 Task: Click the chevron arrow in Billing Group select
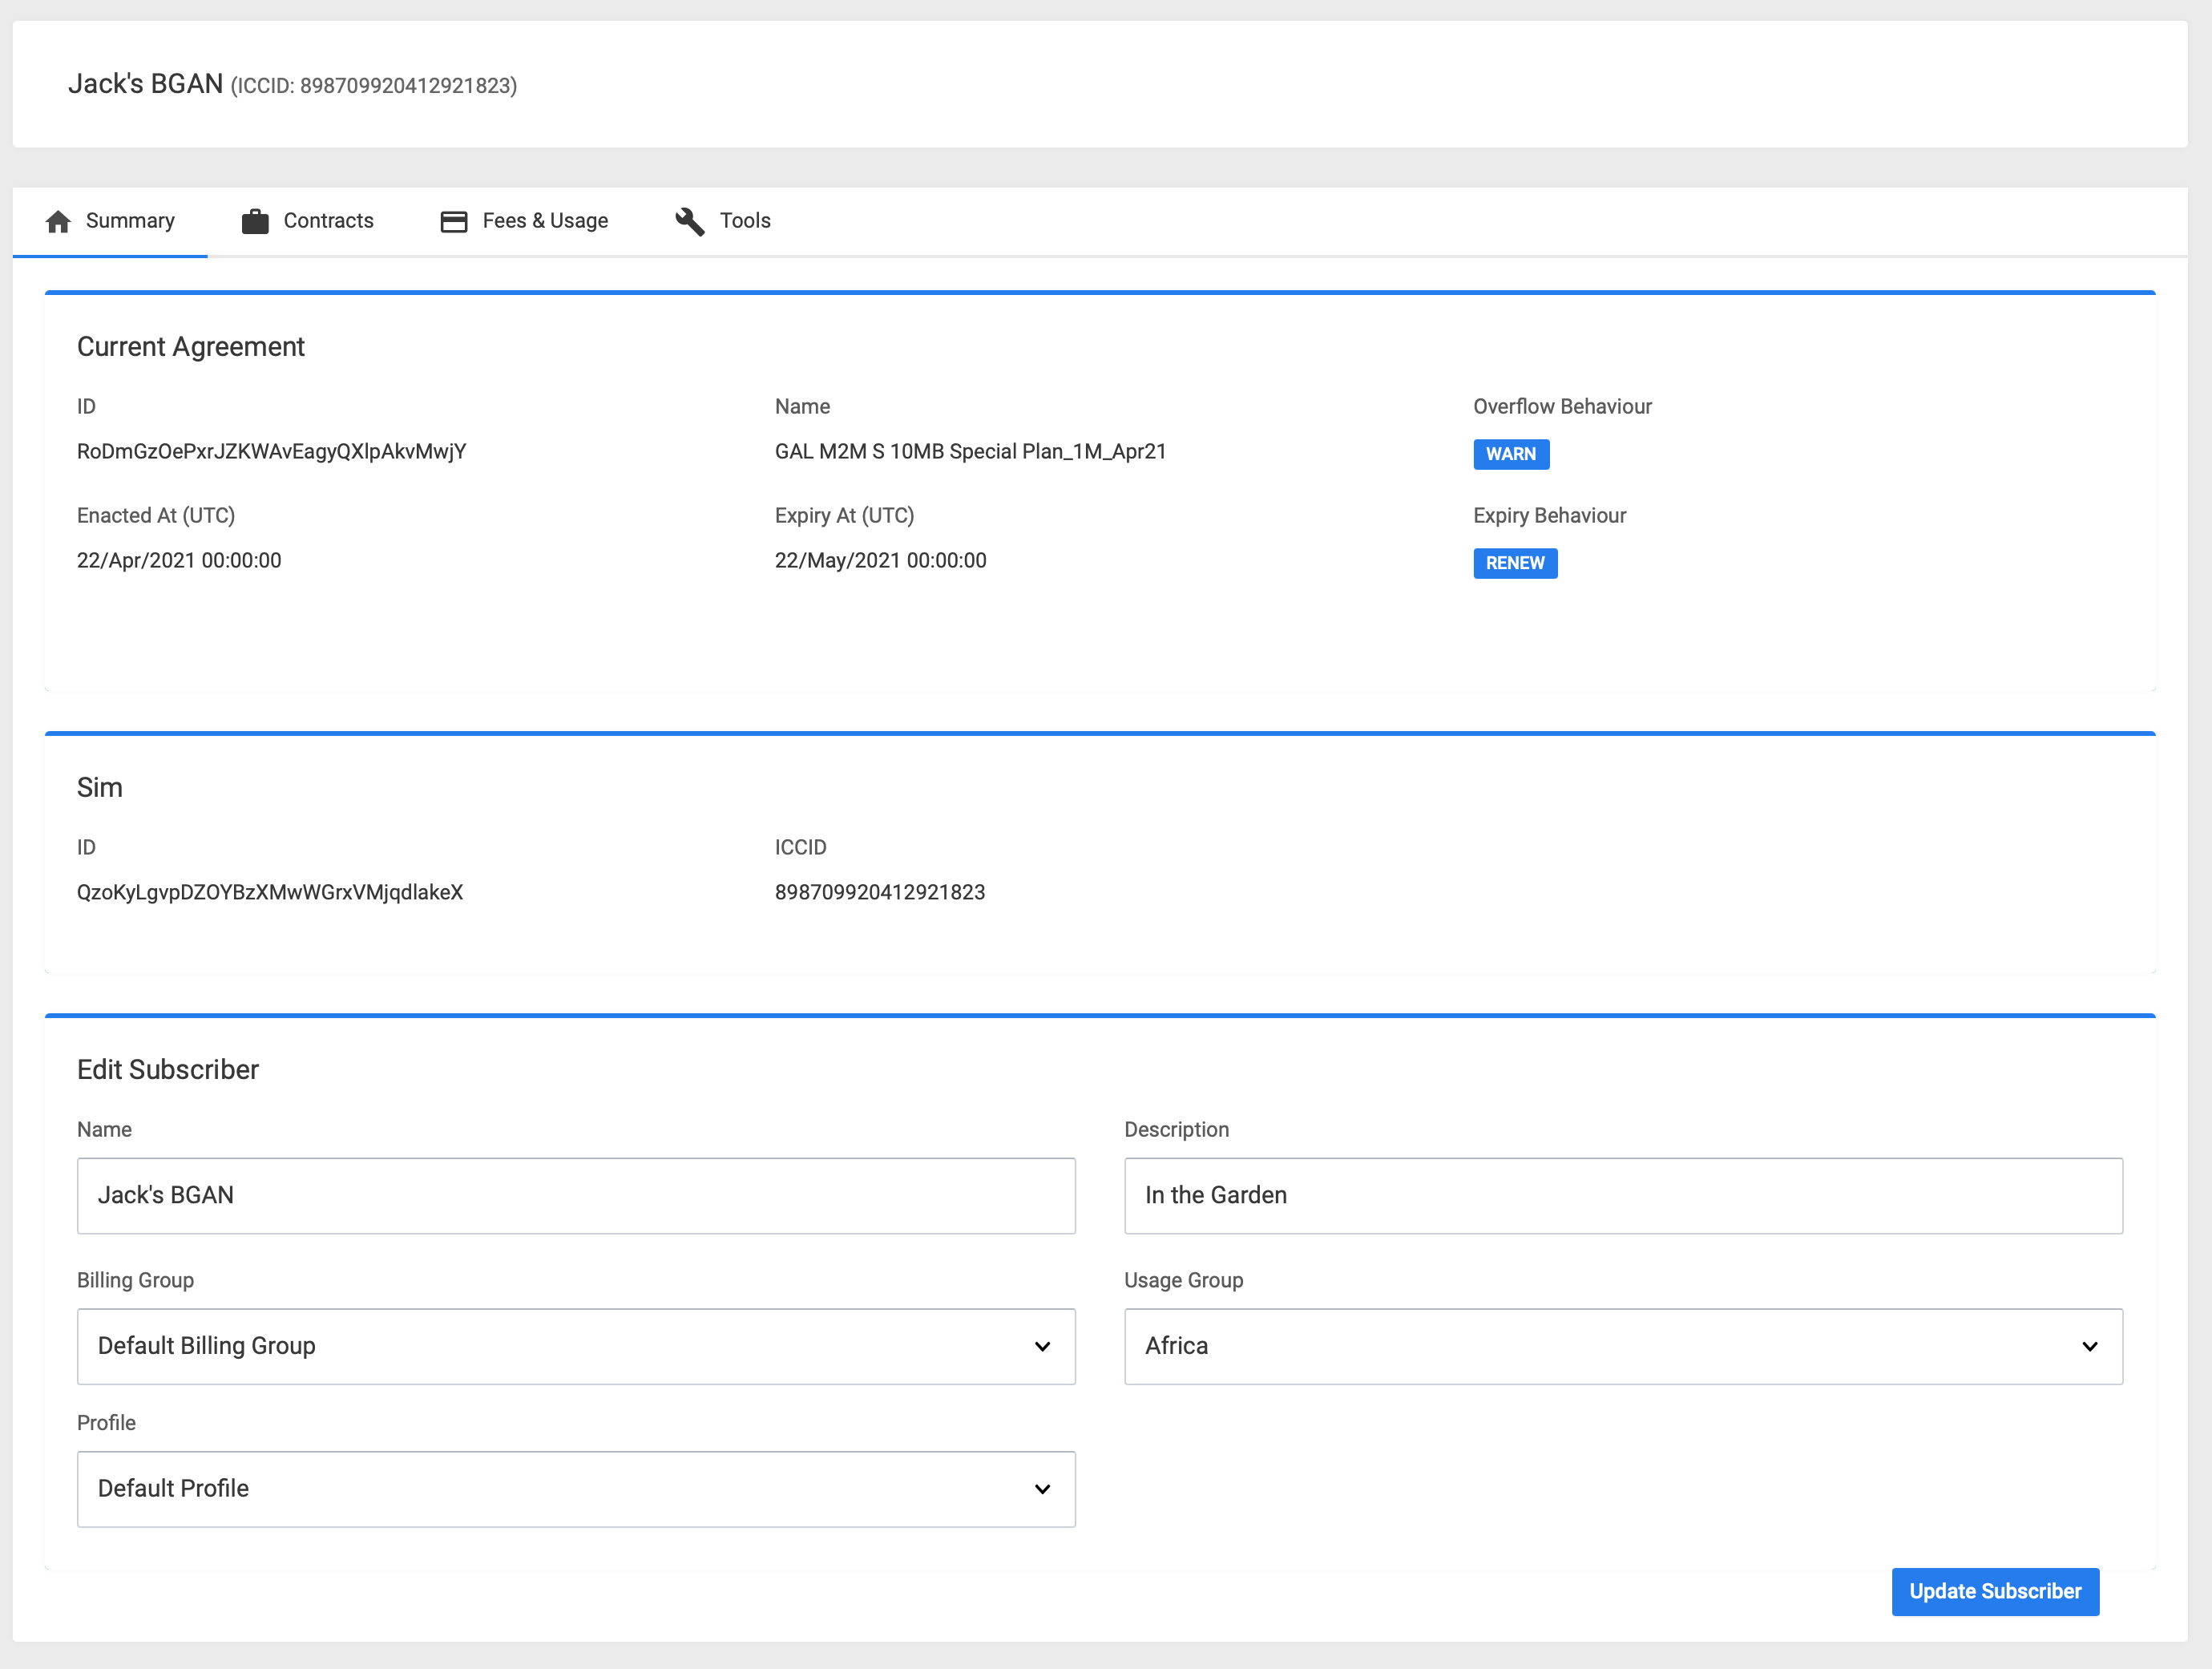click(x=1042, y=1347)
